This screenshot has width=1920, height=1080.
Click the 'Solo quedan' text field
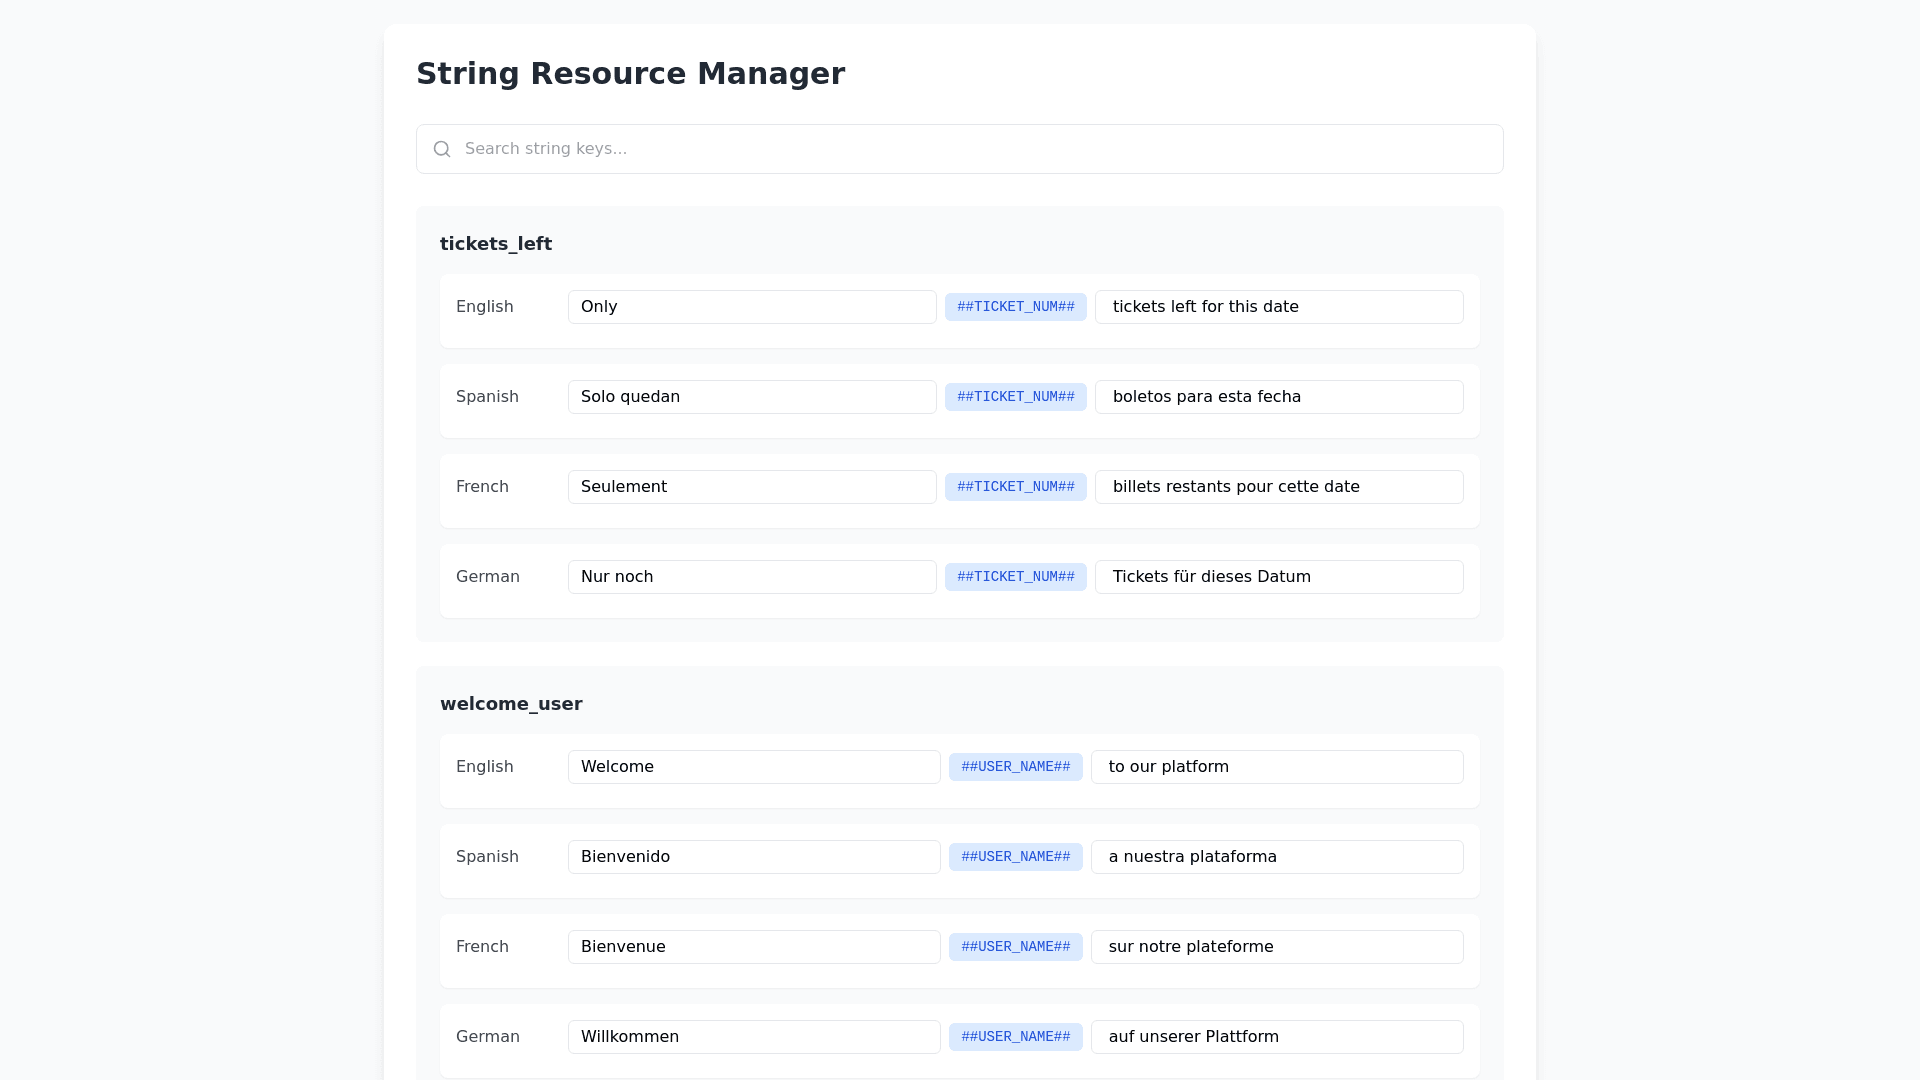point(752,397)
